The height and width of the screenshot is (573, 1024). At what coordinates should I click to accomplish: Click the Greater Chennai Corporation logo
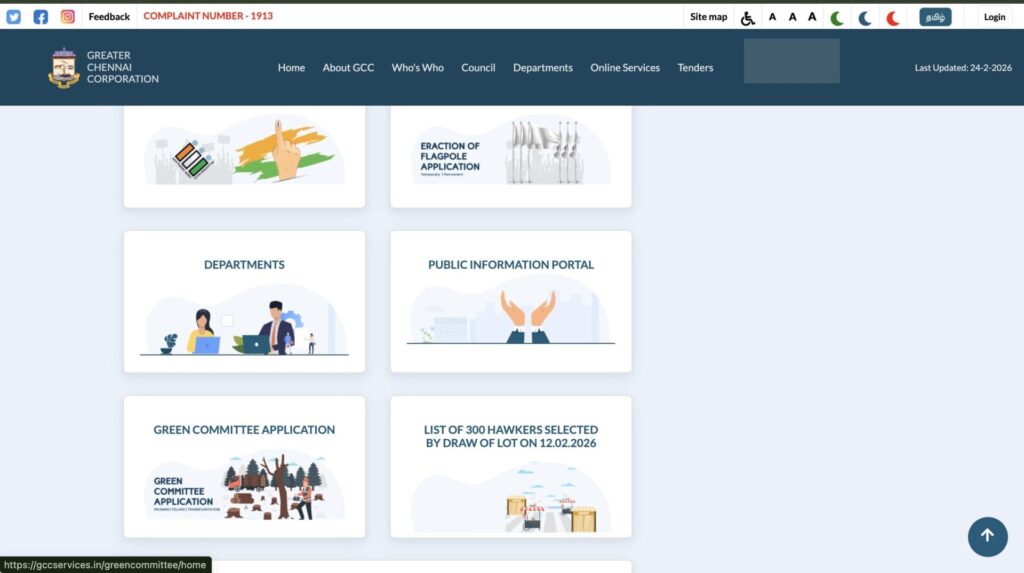point(64,67)
